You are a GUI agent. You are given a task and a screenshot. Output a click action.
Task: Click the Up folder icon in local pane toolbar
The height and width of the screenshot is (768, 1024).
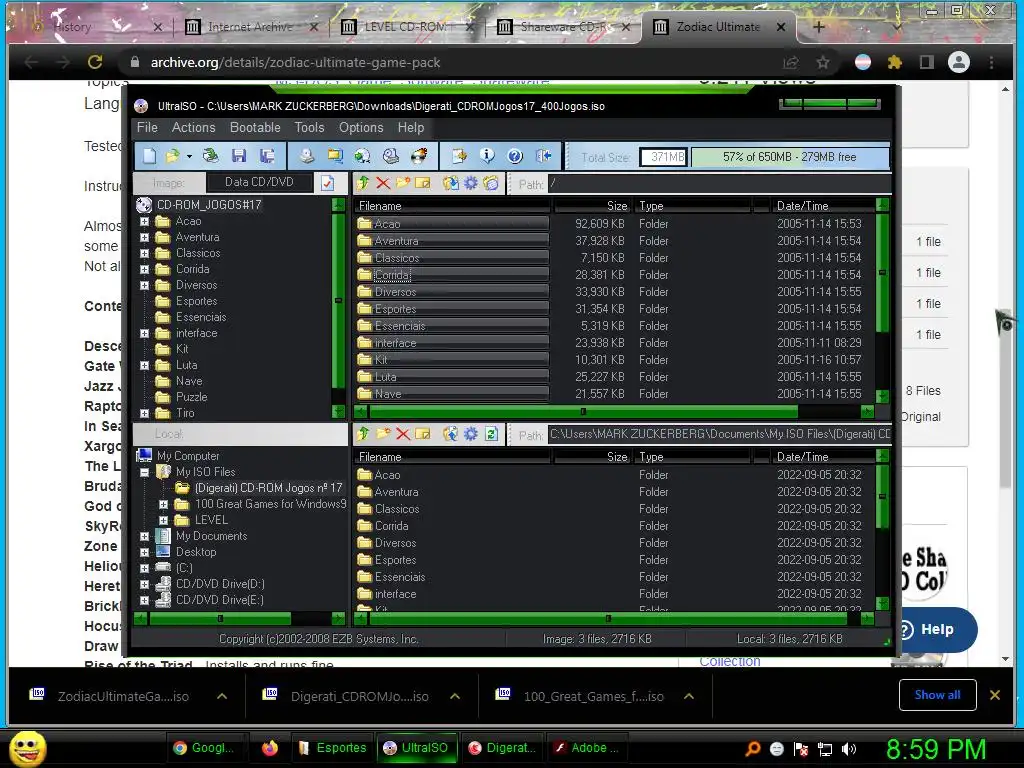(364, 434)
